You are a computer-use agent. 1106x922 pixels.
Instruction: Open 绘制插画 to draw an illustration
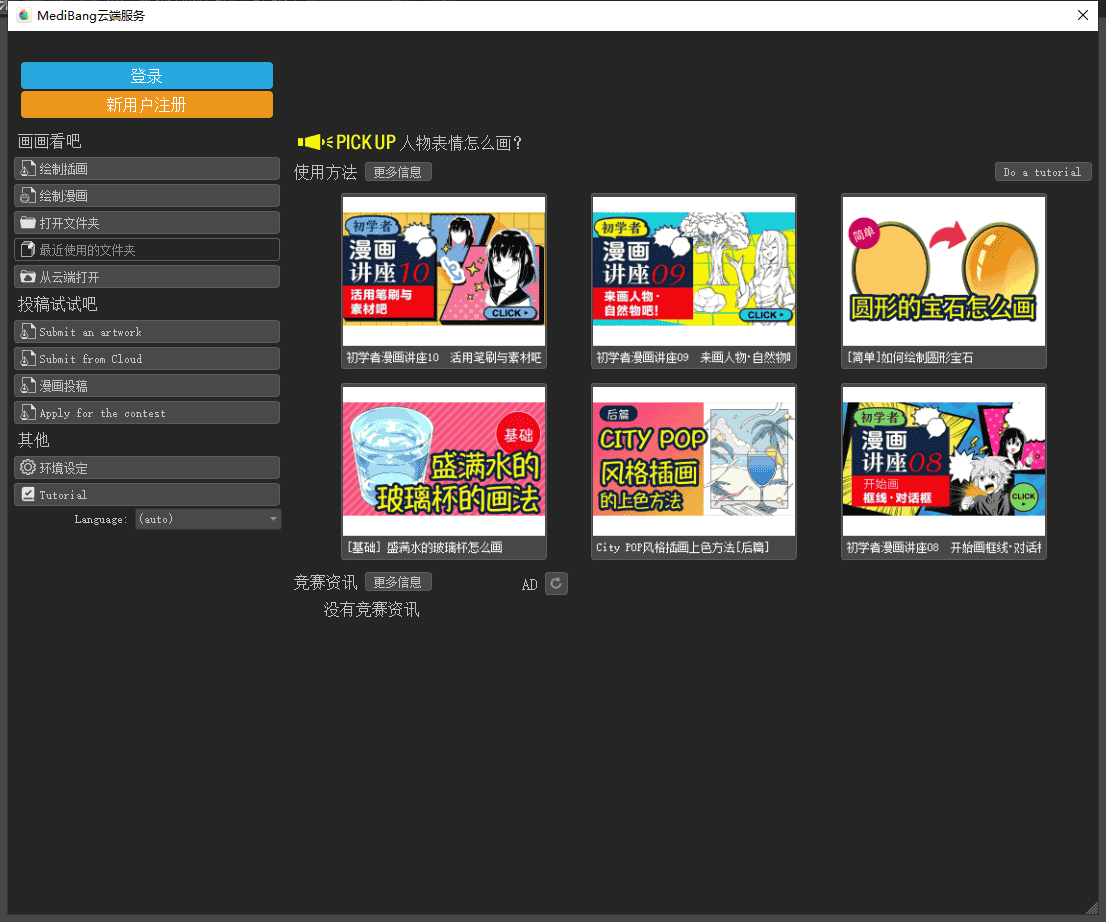pyautogui.click(x=146, y=169)
